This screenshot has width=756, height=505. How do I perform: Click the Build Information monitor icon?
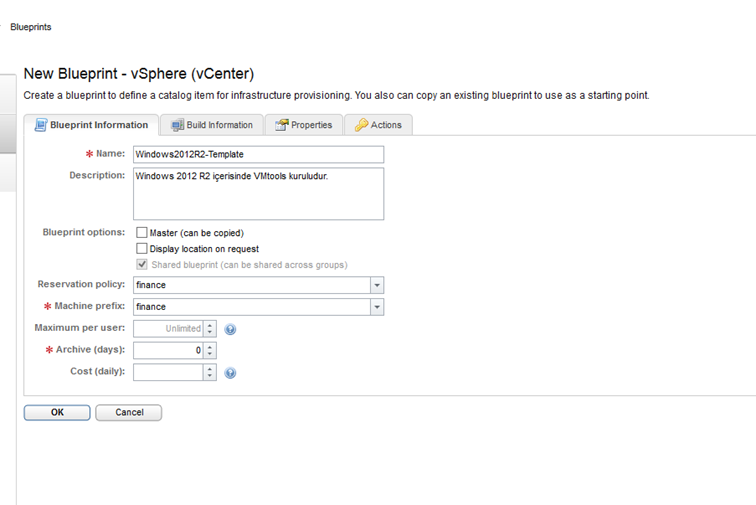tap(177, 125)
